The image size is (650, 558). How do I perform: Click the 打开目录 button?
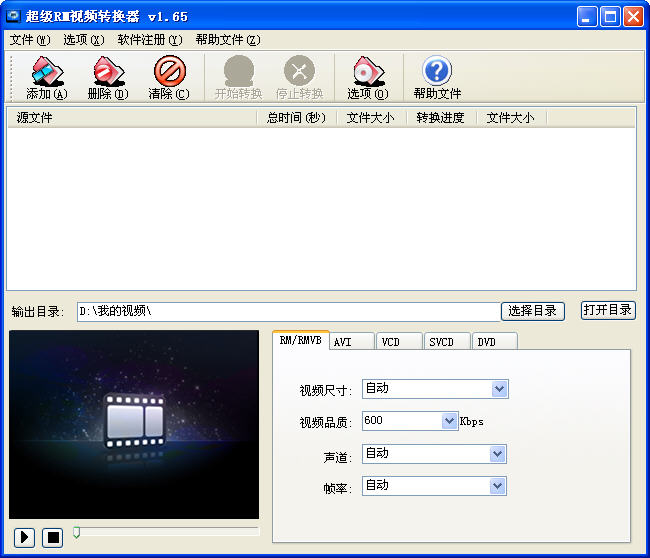pos(608,310)
